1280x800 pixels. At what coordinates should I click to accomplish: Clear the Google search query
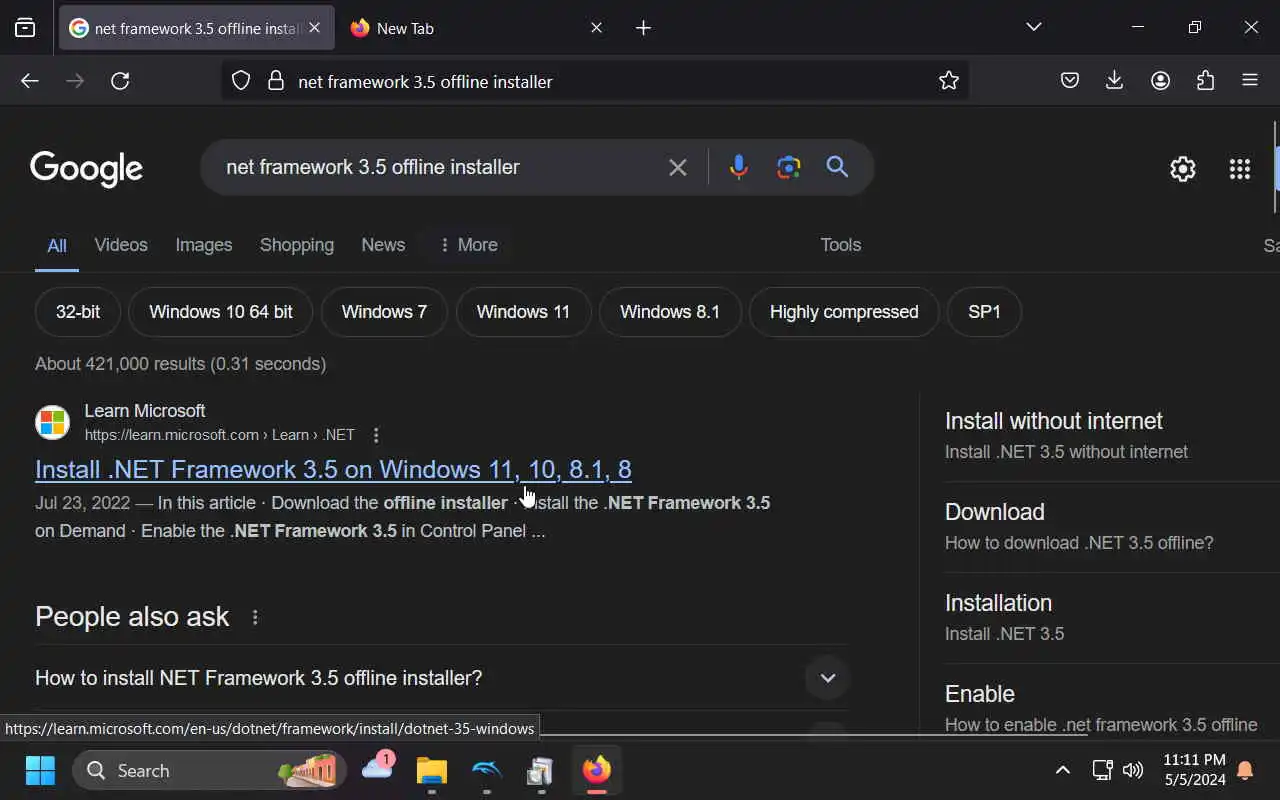[678, 167]
